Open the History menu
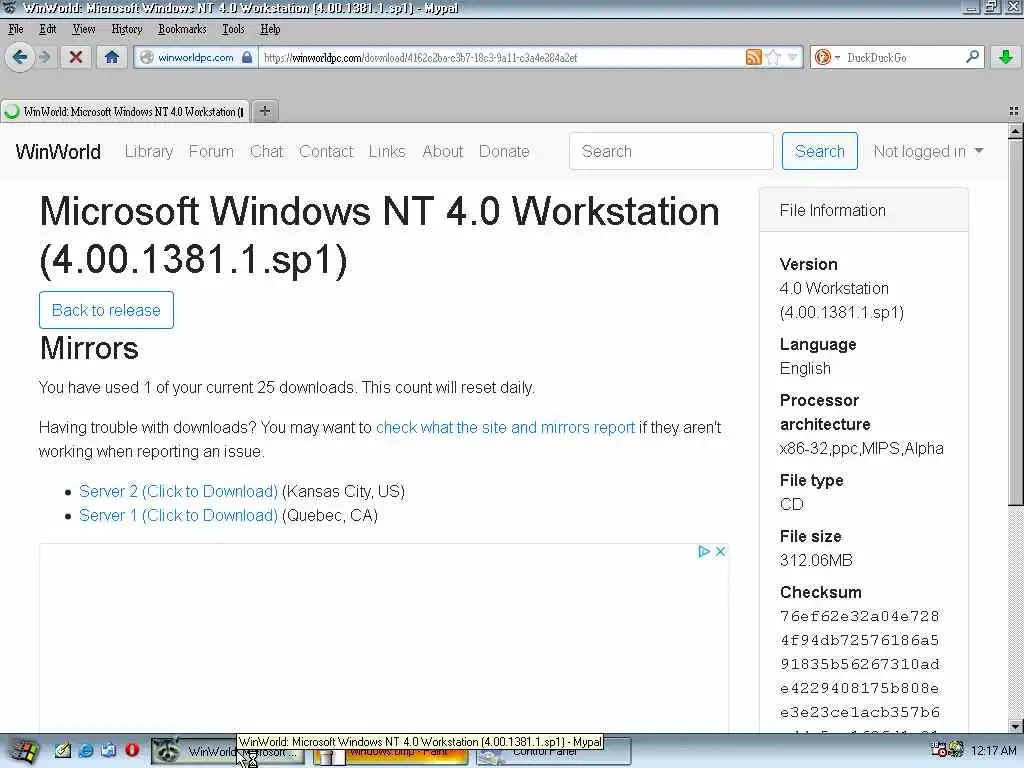Screen dimensions: 1024x768 127,29
